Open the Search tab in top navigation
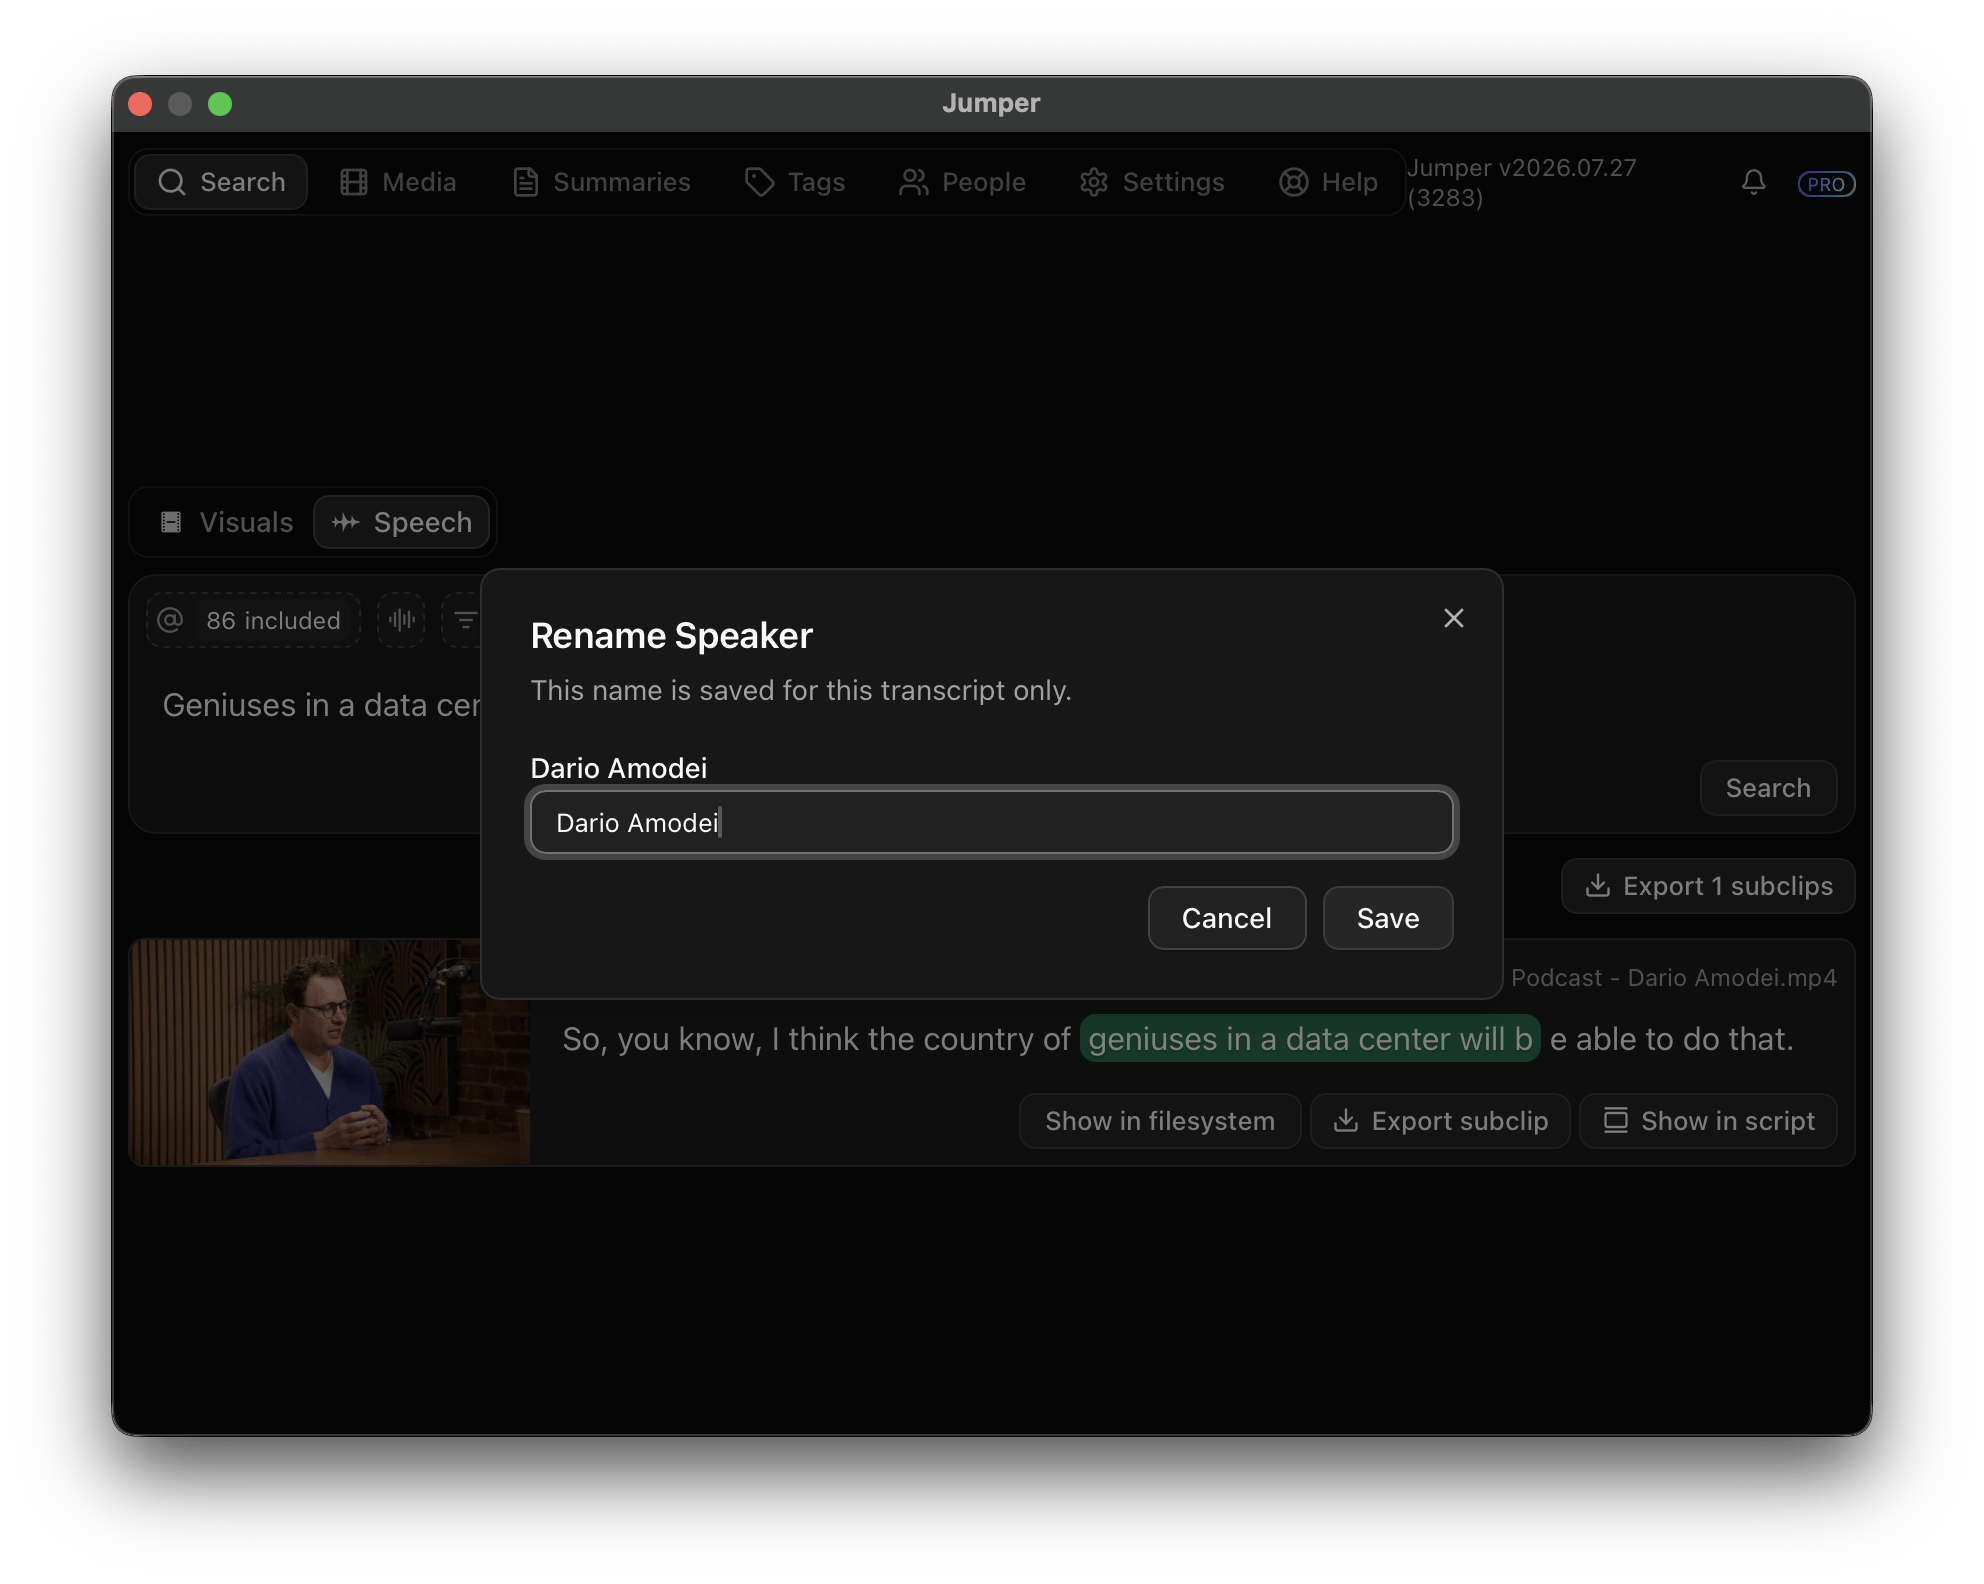The image size is (1984, 1584). coord(221,182)
